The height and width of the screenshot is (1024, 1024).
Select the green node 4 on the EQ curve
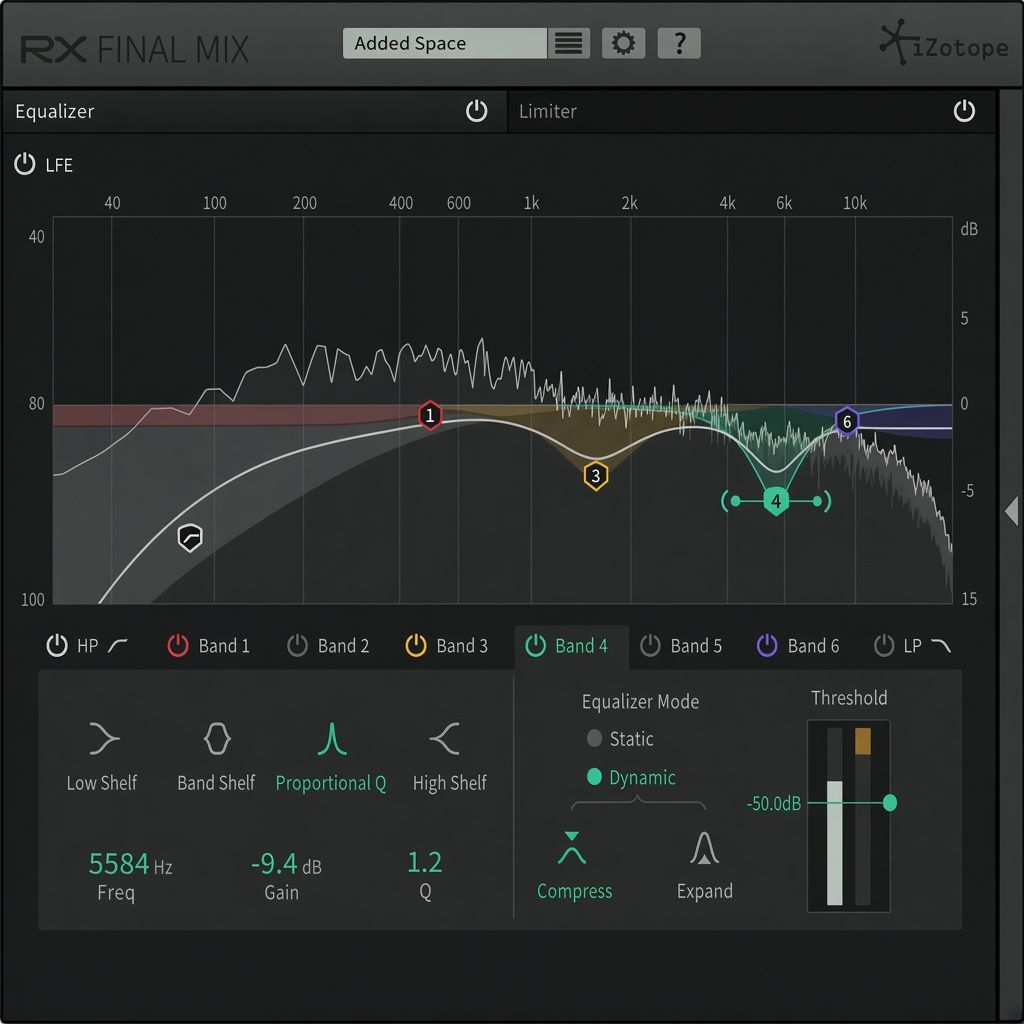click(x=776, y=502)
